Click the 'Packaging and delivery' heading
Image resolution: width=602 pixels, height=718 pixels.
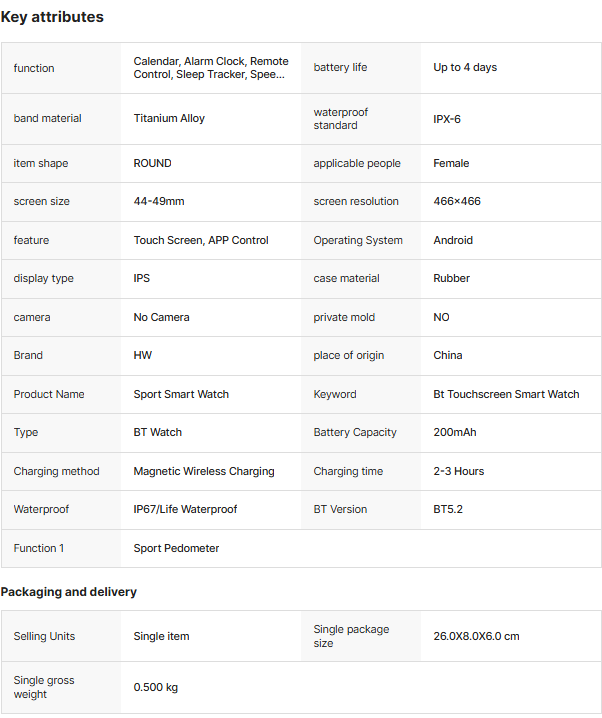69,592
